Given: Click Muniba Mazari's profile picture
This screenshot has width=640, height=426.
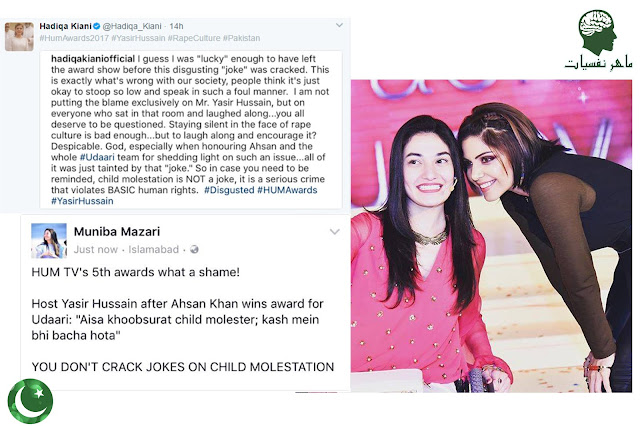Looking at the screenshot, I should [x=49, y=241].
